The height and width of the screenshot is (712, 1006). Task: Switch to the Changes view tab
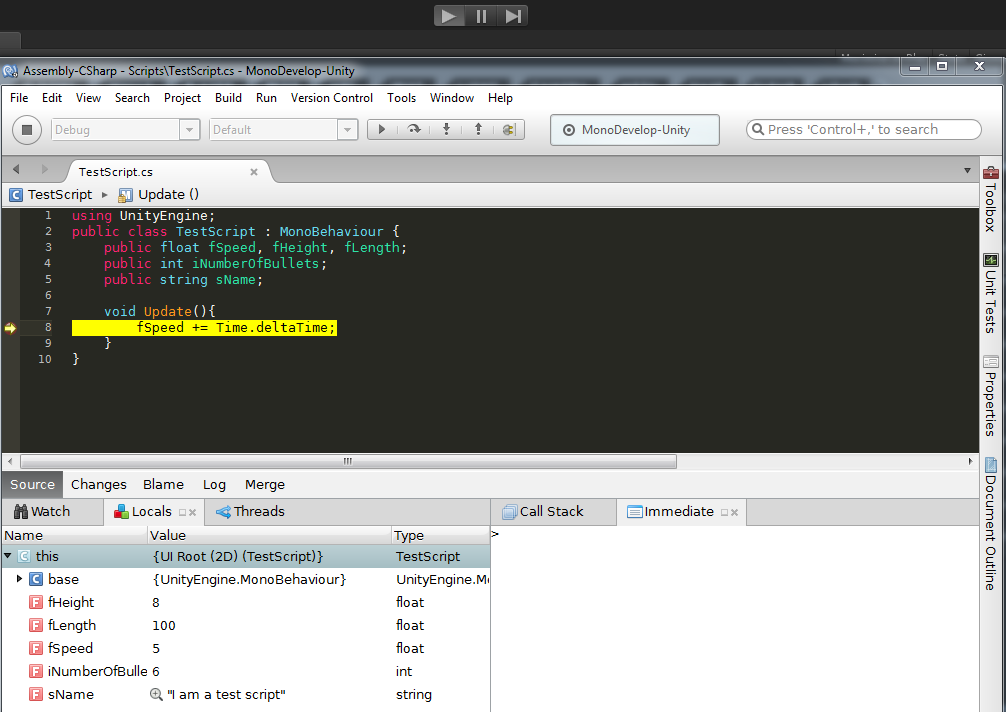coord(99,484)
